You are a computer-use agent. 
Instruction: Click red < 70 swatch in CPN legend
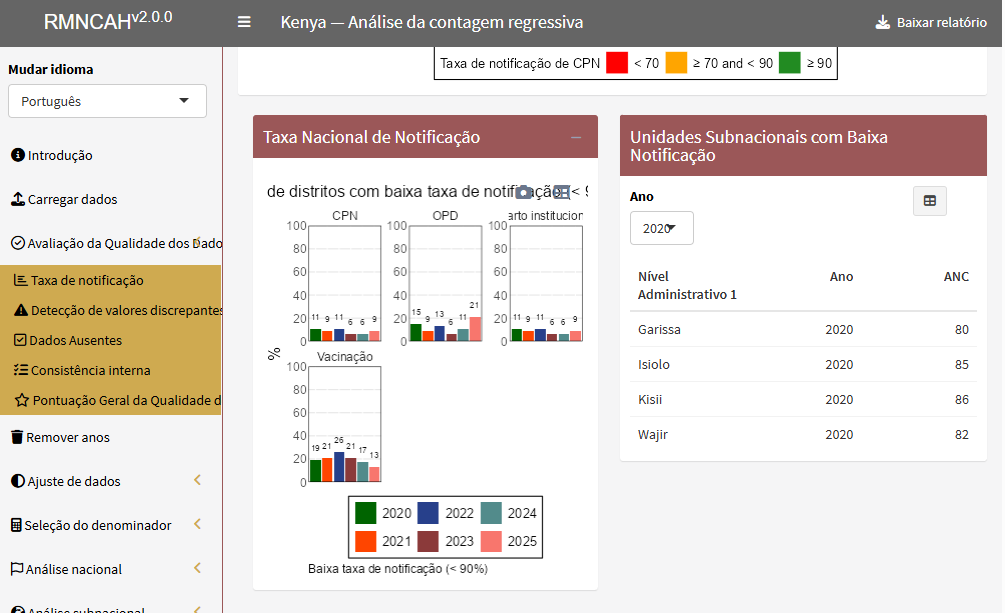tap(617, 63)
